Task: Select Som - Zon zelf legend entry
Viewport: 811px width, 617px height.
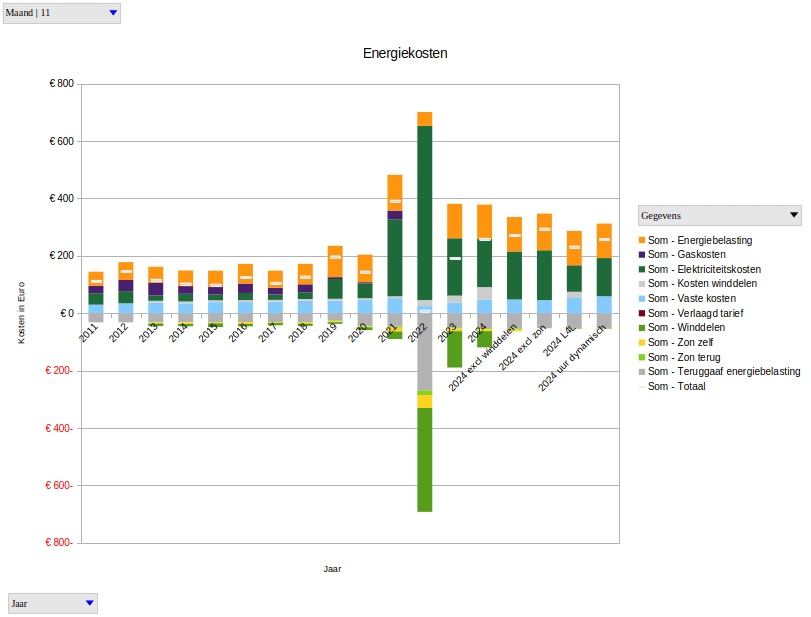Action: click(684, 342)
